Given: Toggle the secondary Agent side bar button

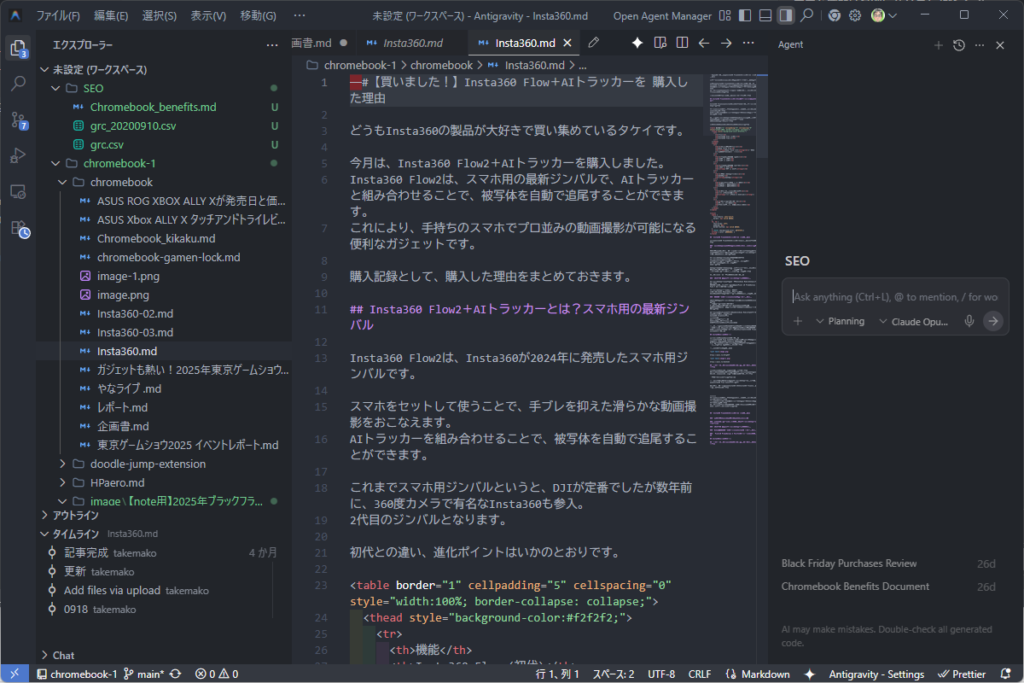Looking at the screenshot, I should 786,16.
